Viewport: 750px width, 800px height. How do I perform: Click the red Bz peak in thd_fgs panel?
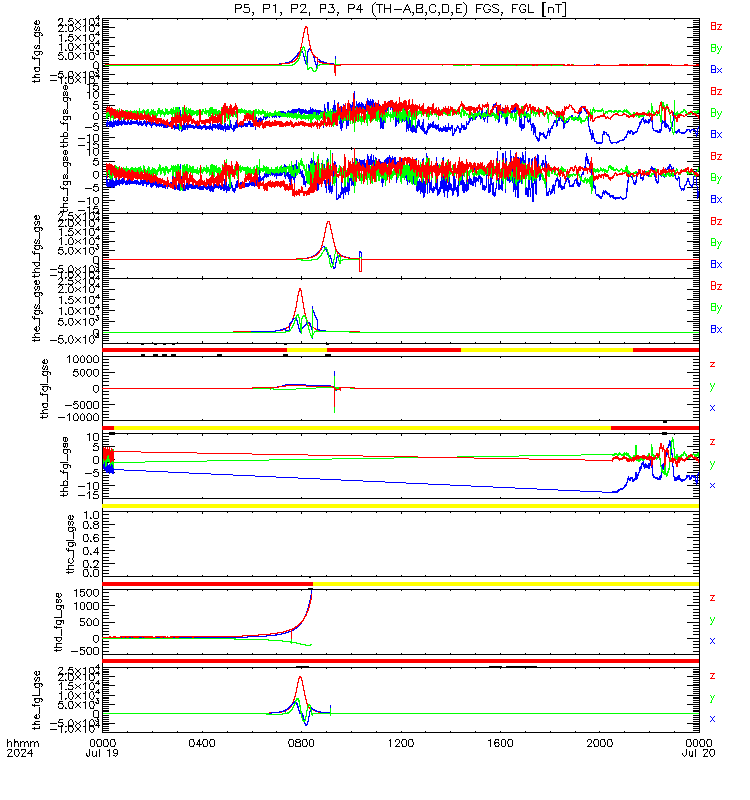(x=328, y=222)
